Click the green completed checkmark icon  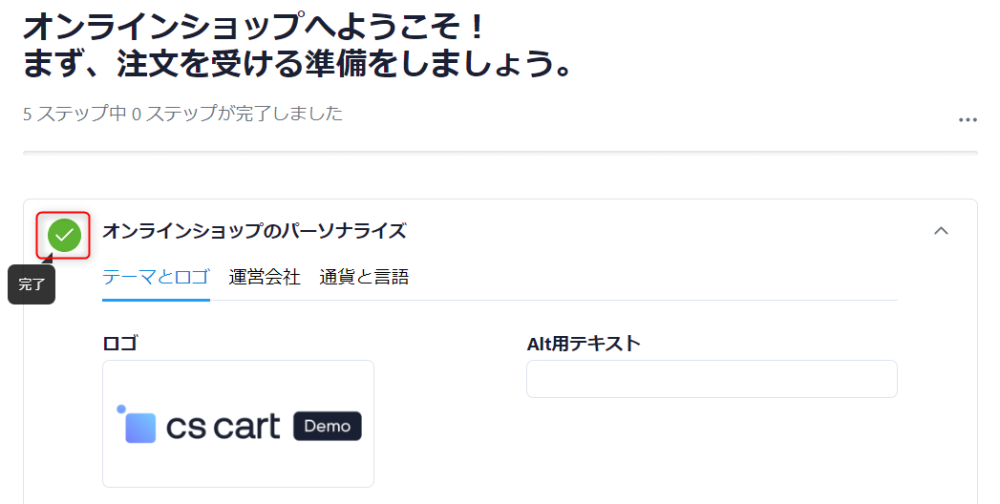point(64,235)
